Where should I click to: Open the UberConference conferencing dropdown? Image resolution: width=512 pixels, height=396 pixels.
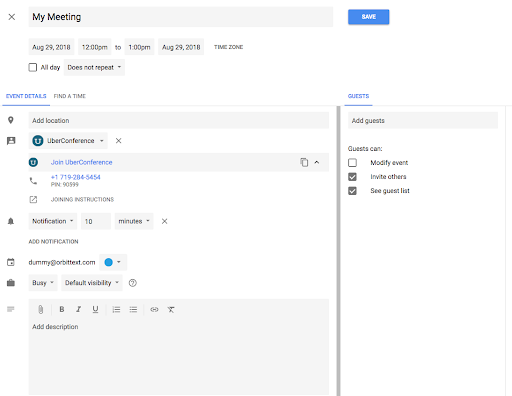(68, 141)
